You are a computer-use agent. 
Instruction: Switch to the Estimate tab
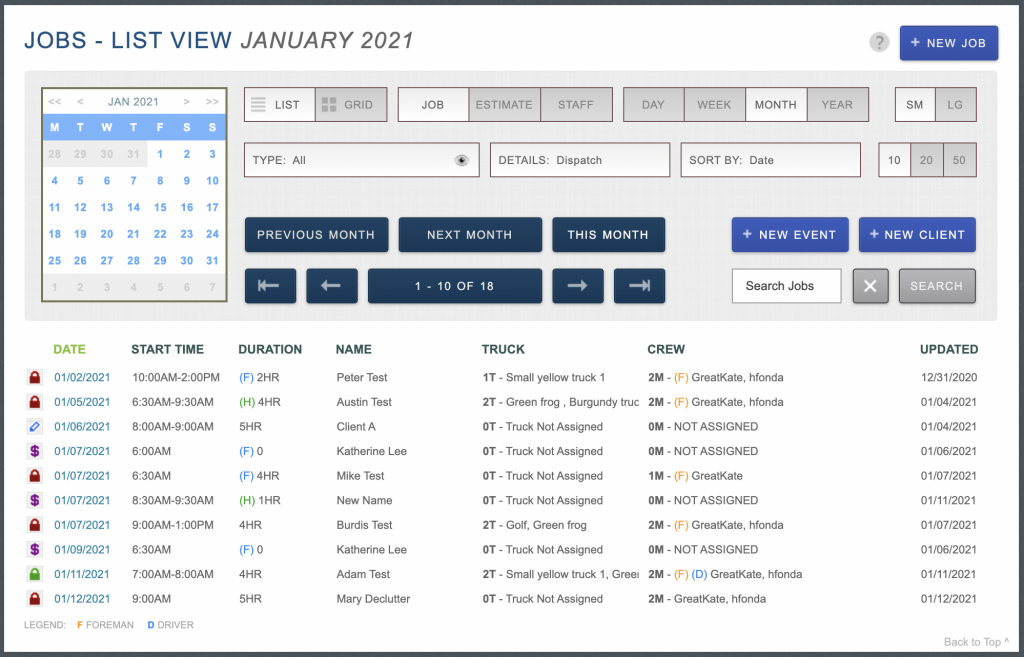click(505, 105)
